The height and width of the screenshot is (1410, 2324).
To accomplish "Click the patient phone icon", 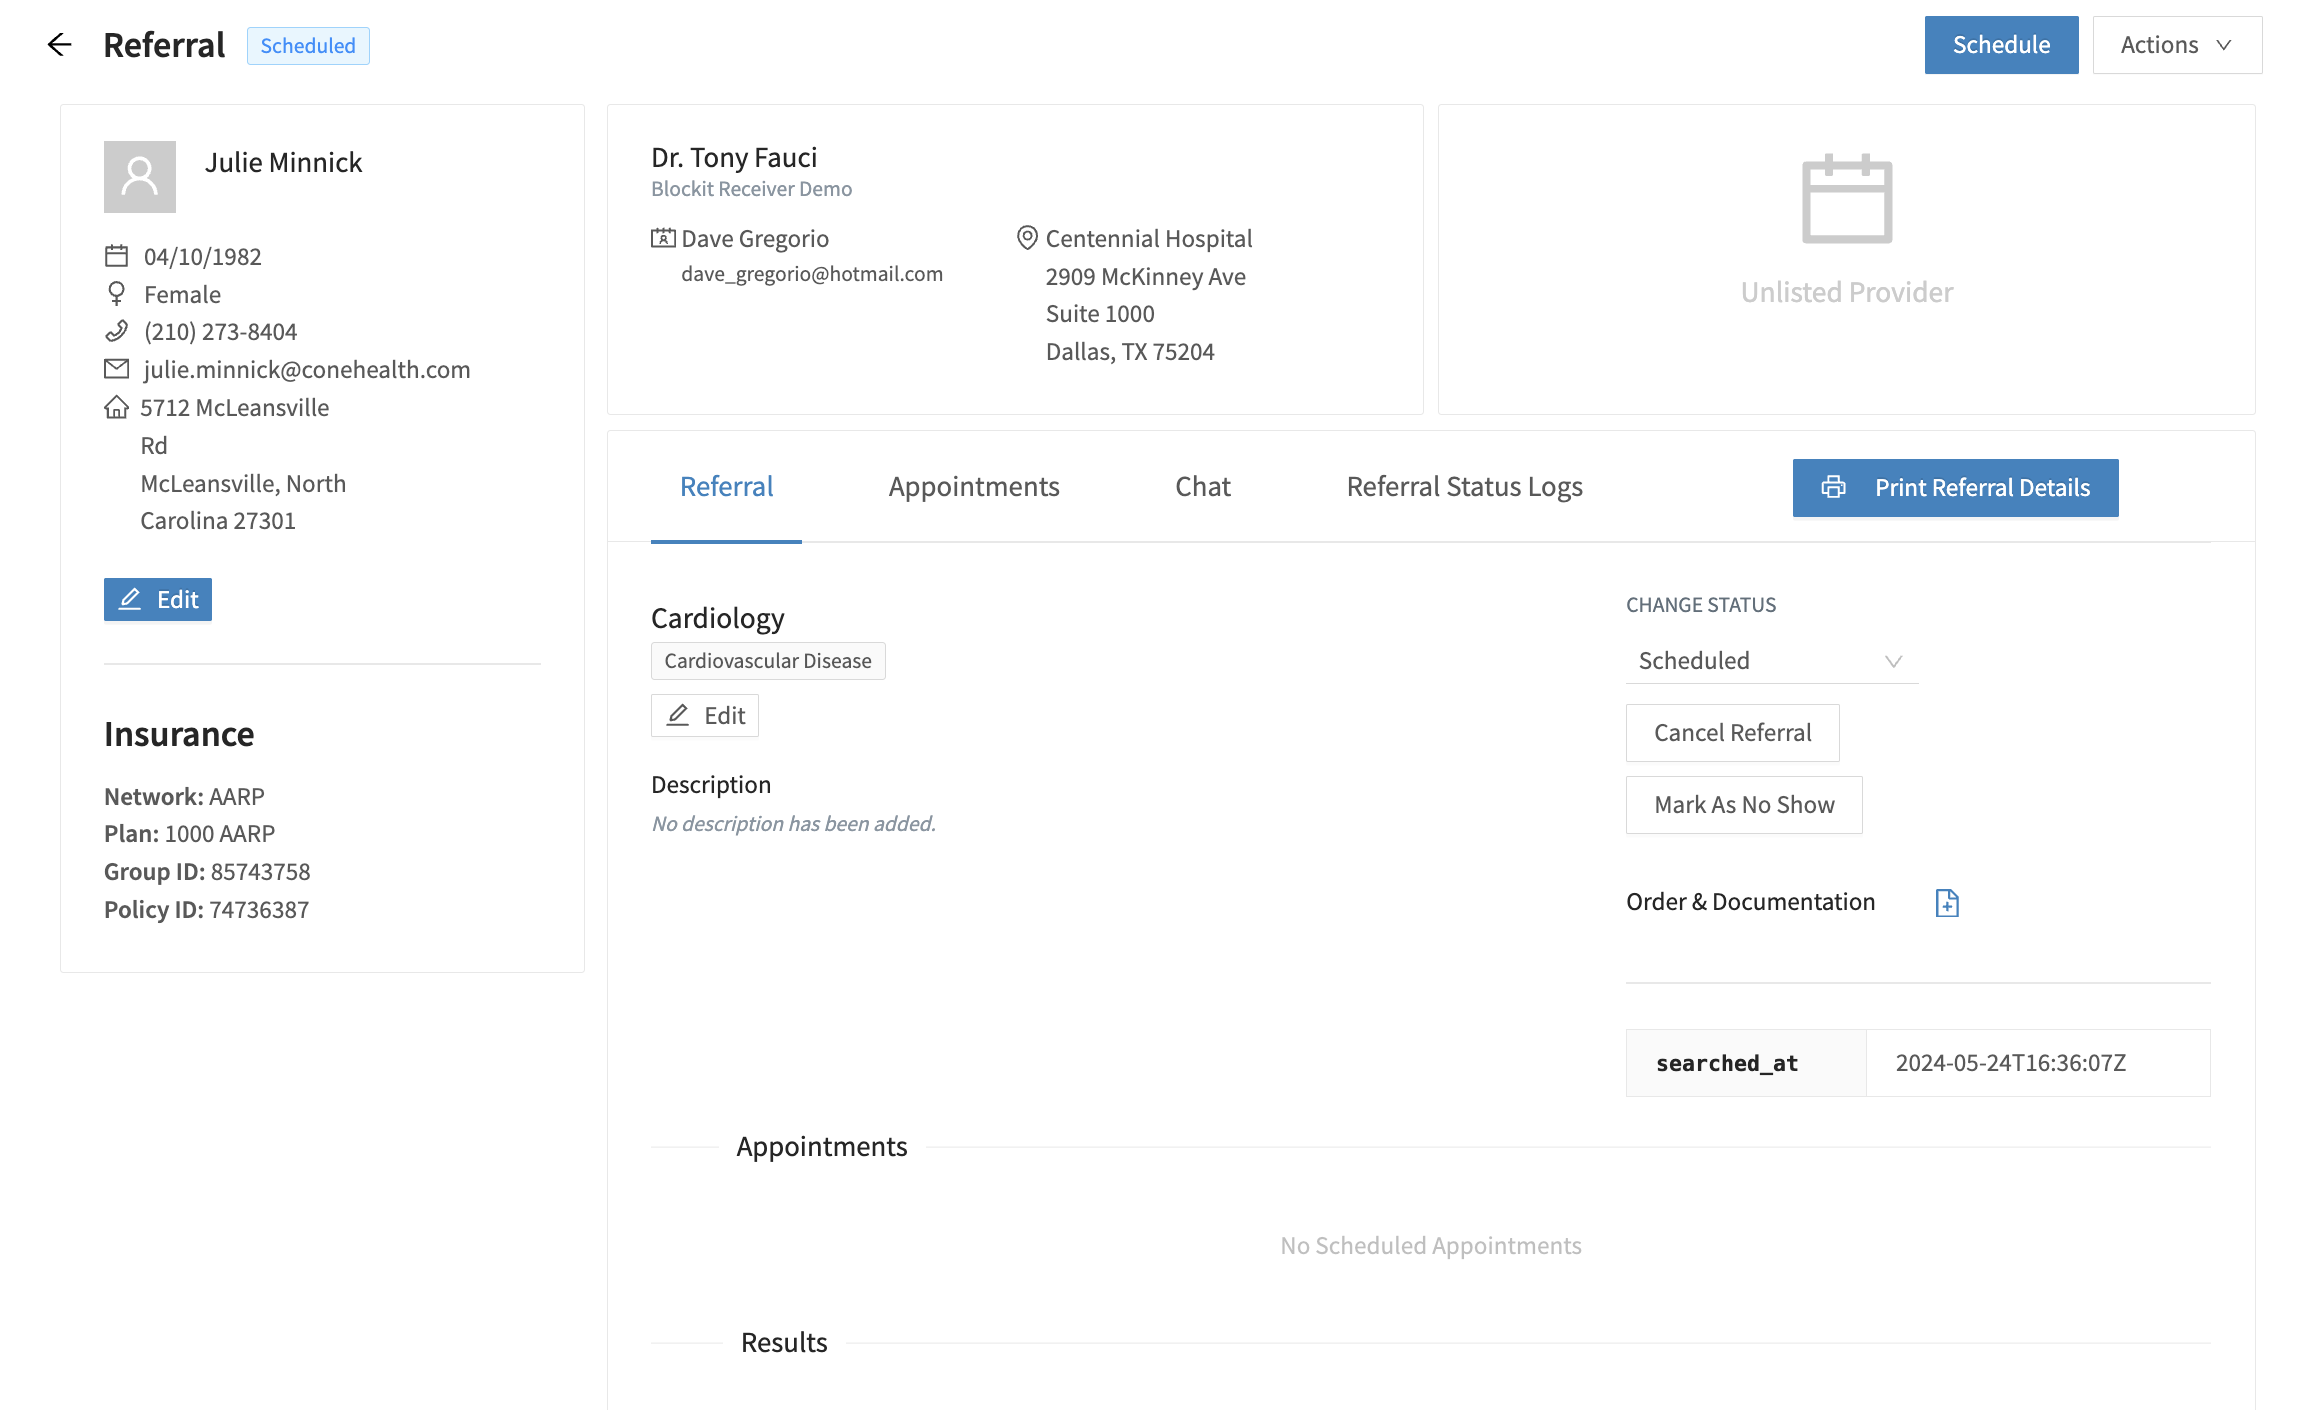I will tap(117, 331).
